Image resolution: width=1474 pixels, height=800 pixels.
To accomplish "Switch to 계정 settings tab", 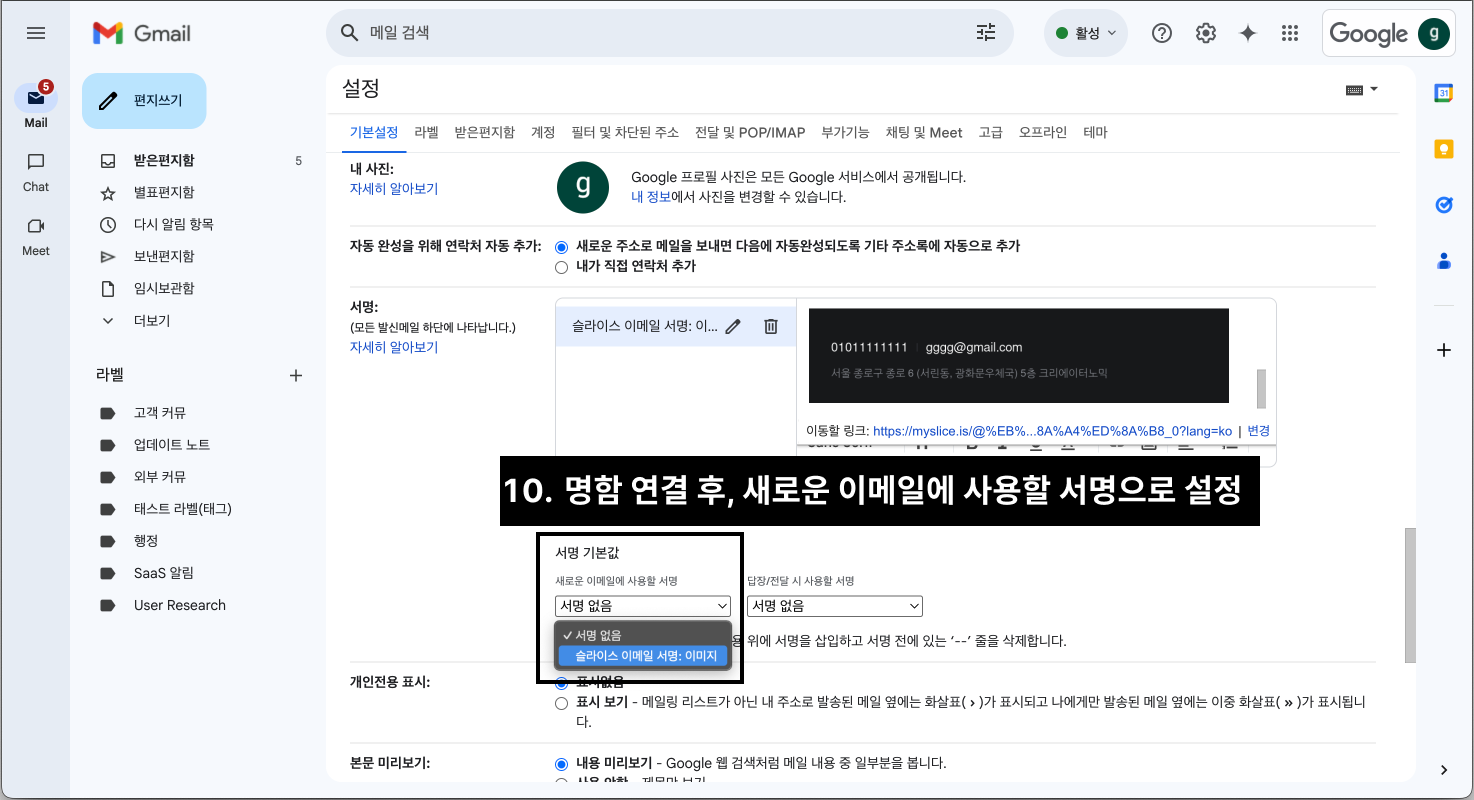I will pos(543,132).
